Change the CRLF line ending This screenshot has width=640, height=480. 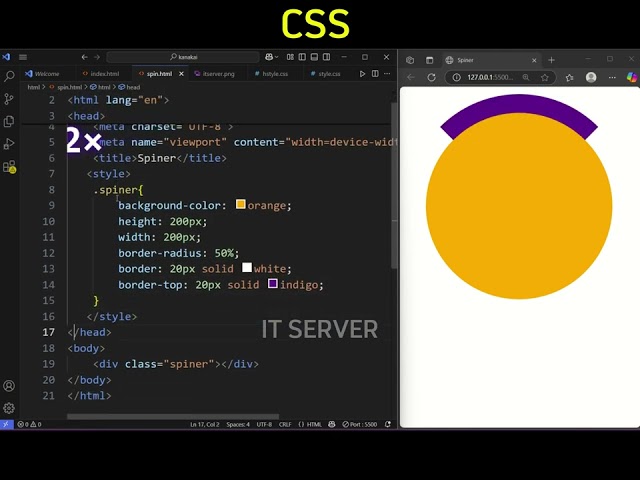coord(285,424)
